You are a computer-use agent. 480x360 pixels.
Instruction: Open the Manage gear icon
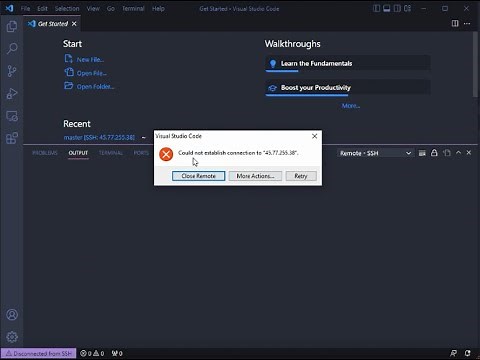click(12, 337)
